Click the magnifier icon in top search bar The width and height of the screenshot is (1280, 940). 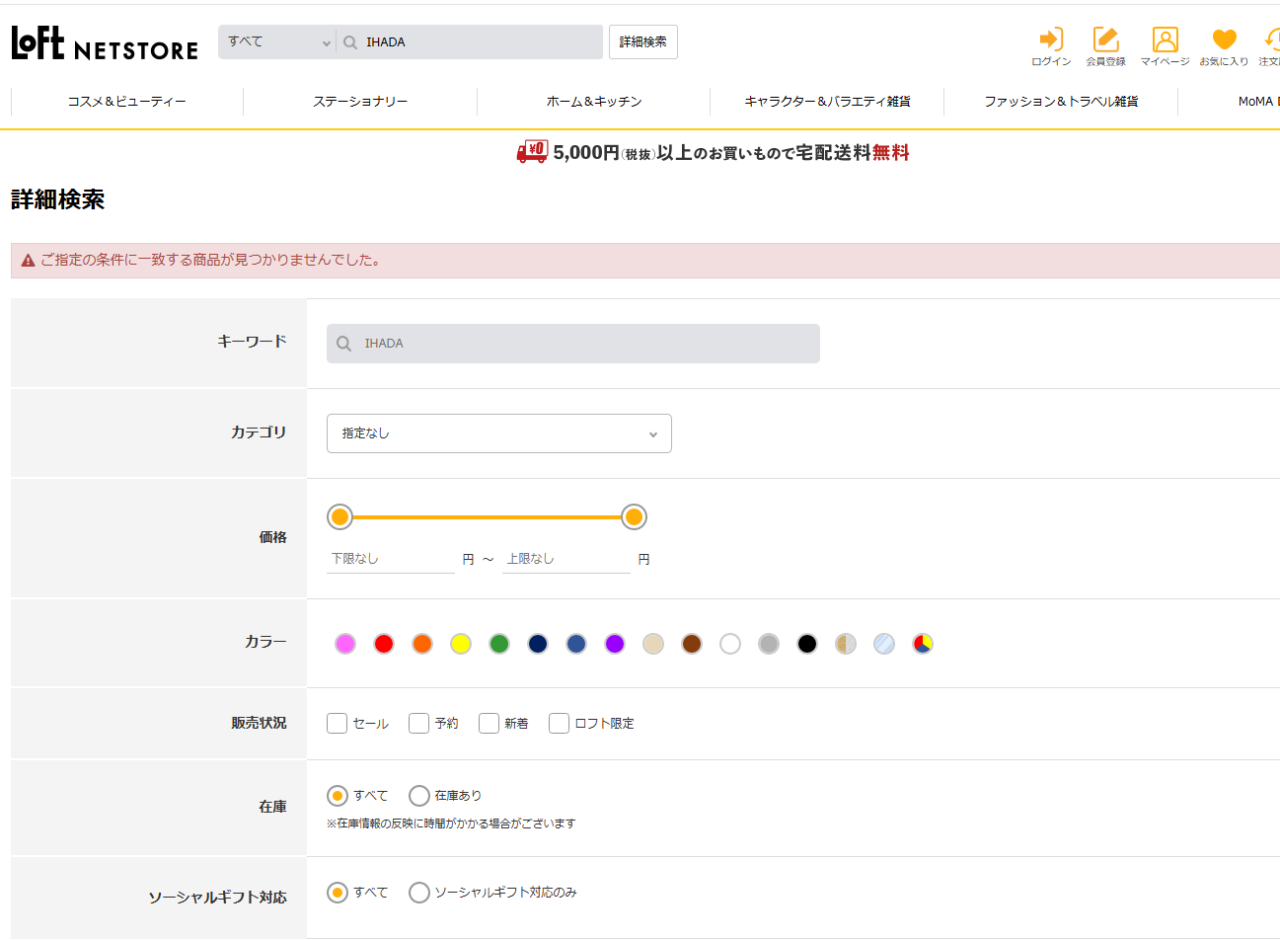click(351, 43)
